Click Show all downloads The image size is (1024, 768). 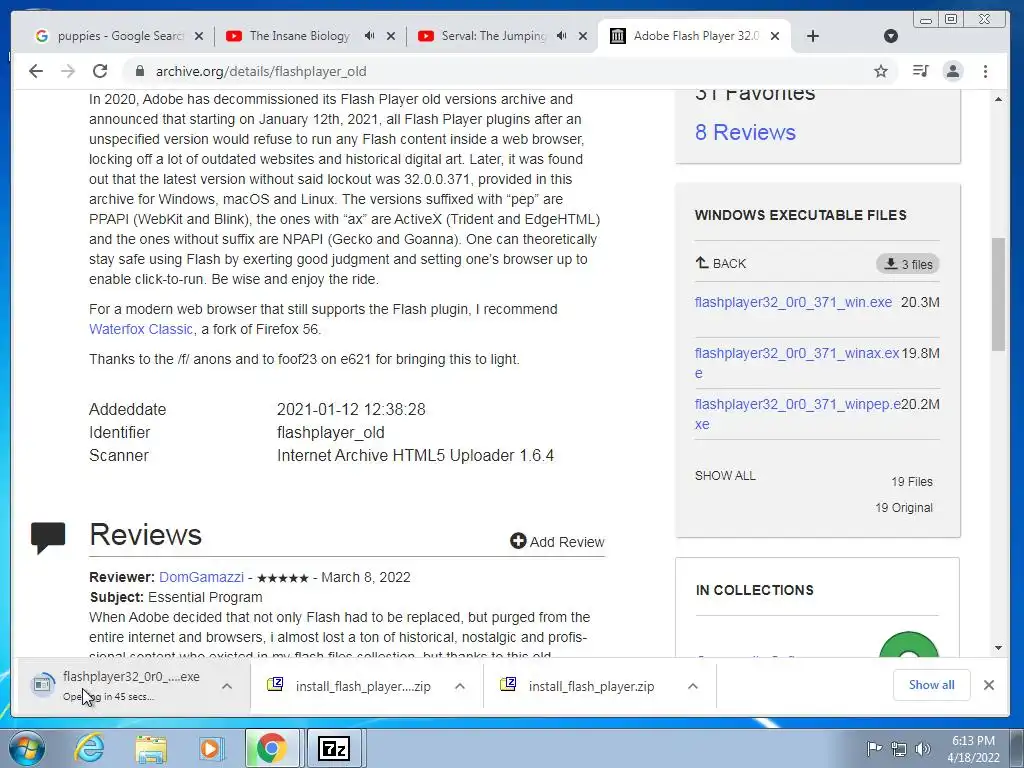[x=931, y=684]
